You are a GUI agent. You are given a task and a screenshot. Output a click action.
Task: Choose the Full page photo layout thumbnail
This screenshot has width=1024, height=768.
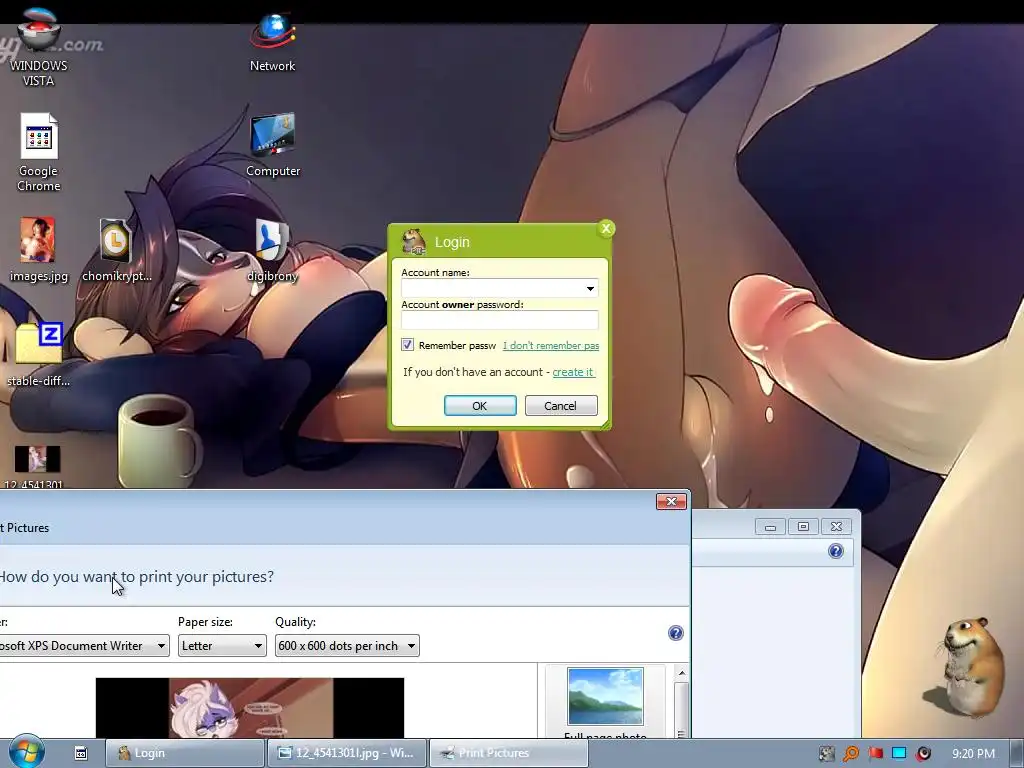[x=605, y=697]
